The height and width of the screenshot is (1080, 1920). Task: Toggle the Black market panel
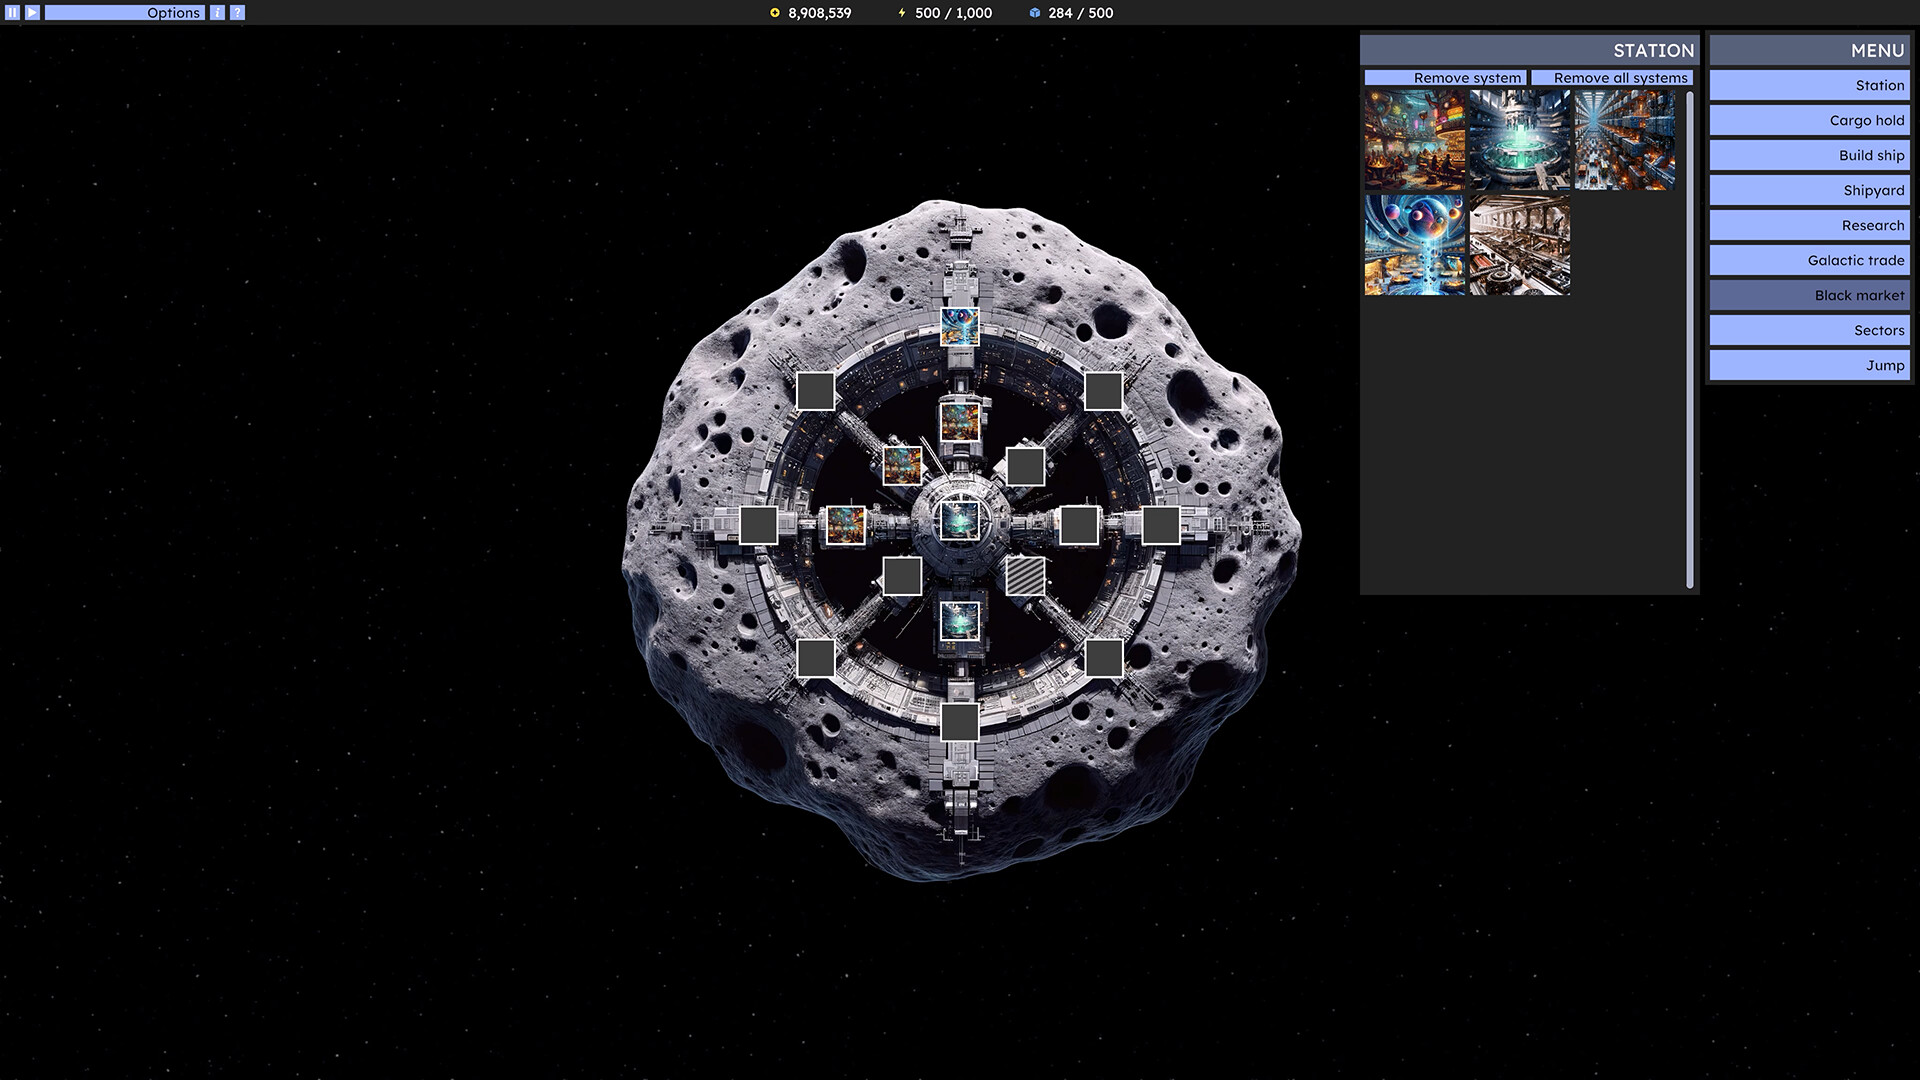pyautogui.click(x=1808, y=295)
